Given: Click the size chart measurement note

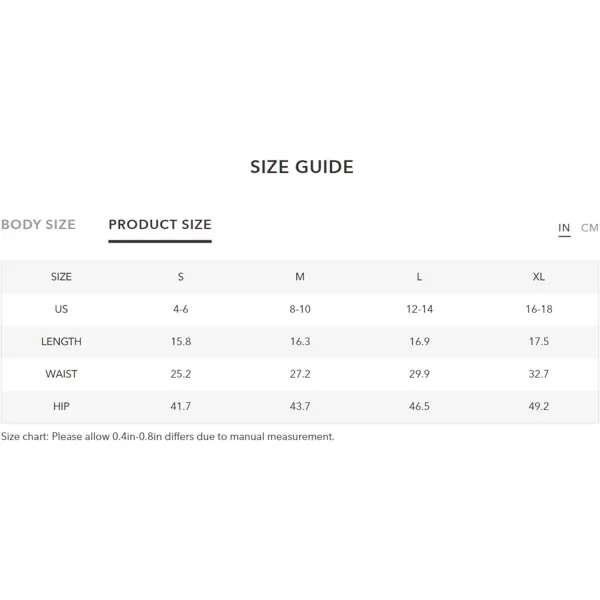Looking at the screenshot, I should tap(168, 437).
